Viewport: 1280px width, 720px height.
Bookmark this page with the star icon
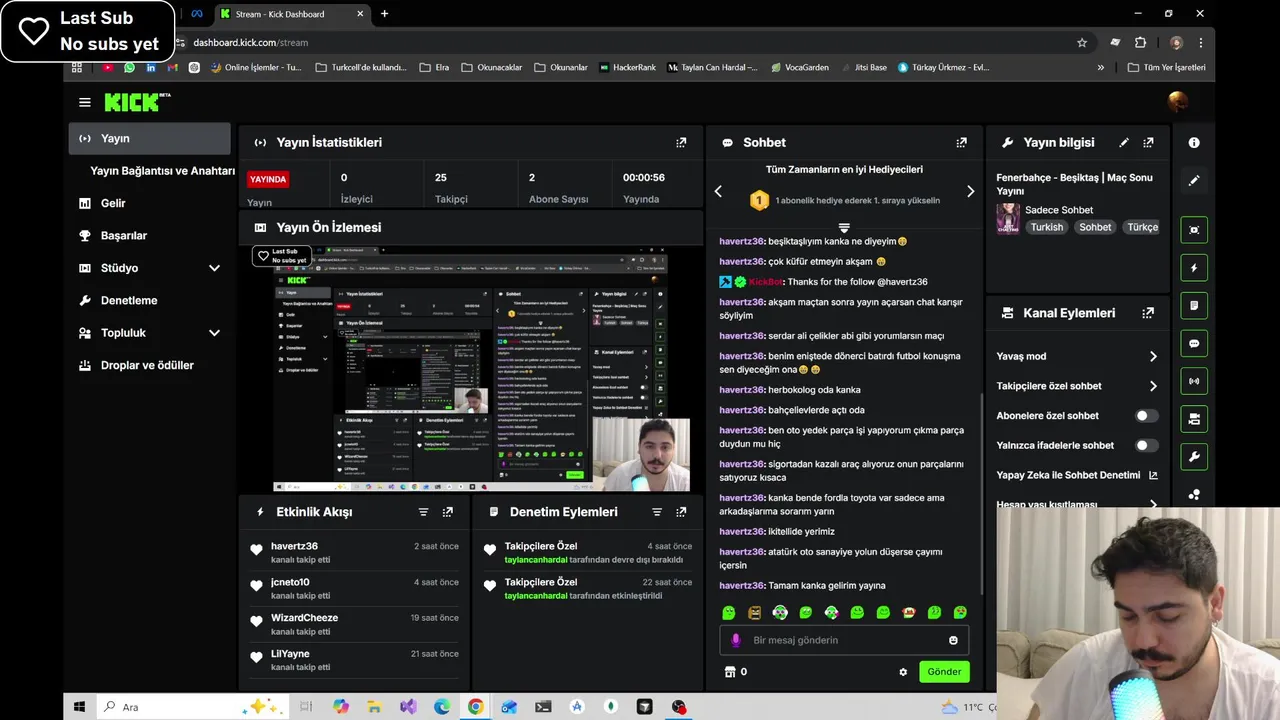(1082, 43)
